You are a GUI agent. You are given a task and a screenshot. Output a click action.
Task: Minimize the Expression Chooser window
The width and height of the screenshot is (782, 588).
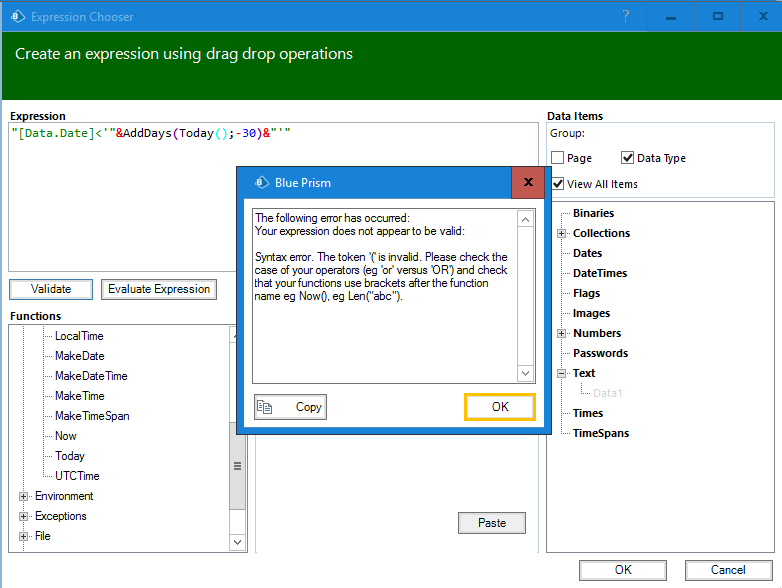tap(671, 17)
